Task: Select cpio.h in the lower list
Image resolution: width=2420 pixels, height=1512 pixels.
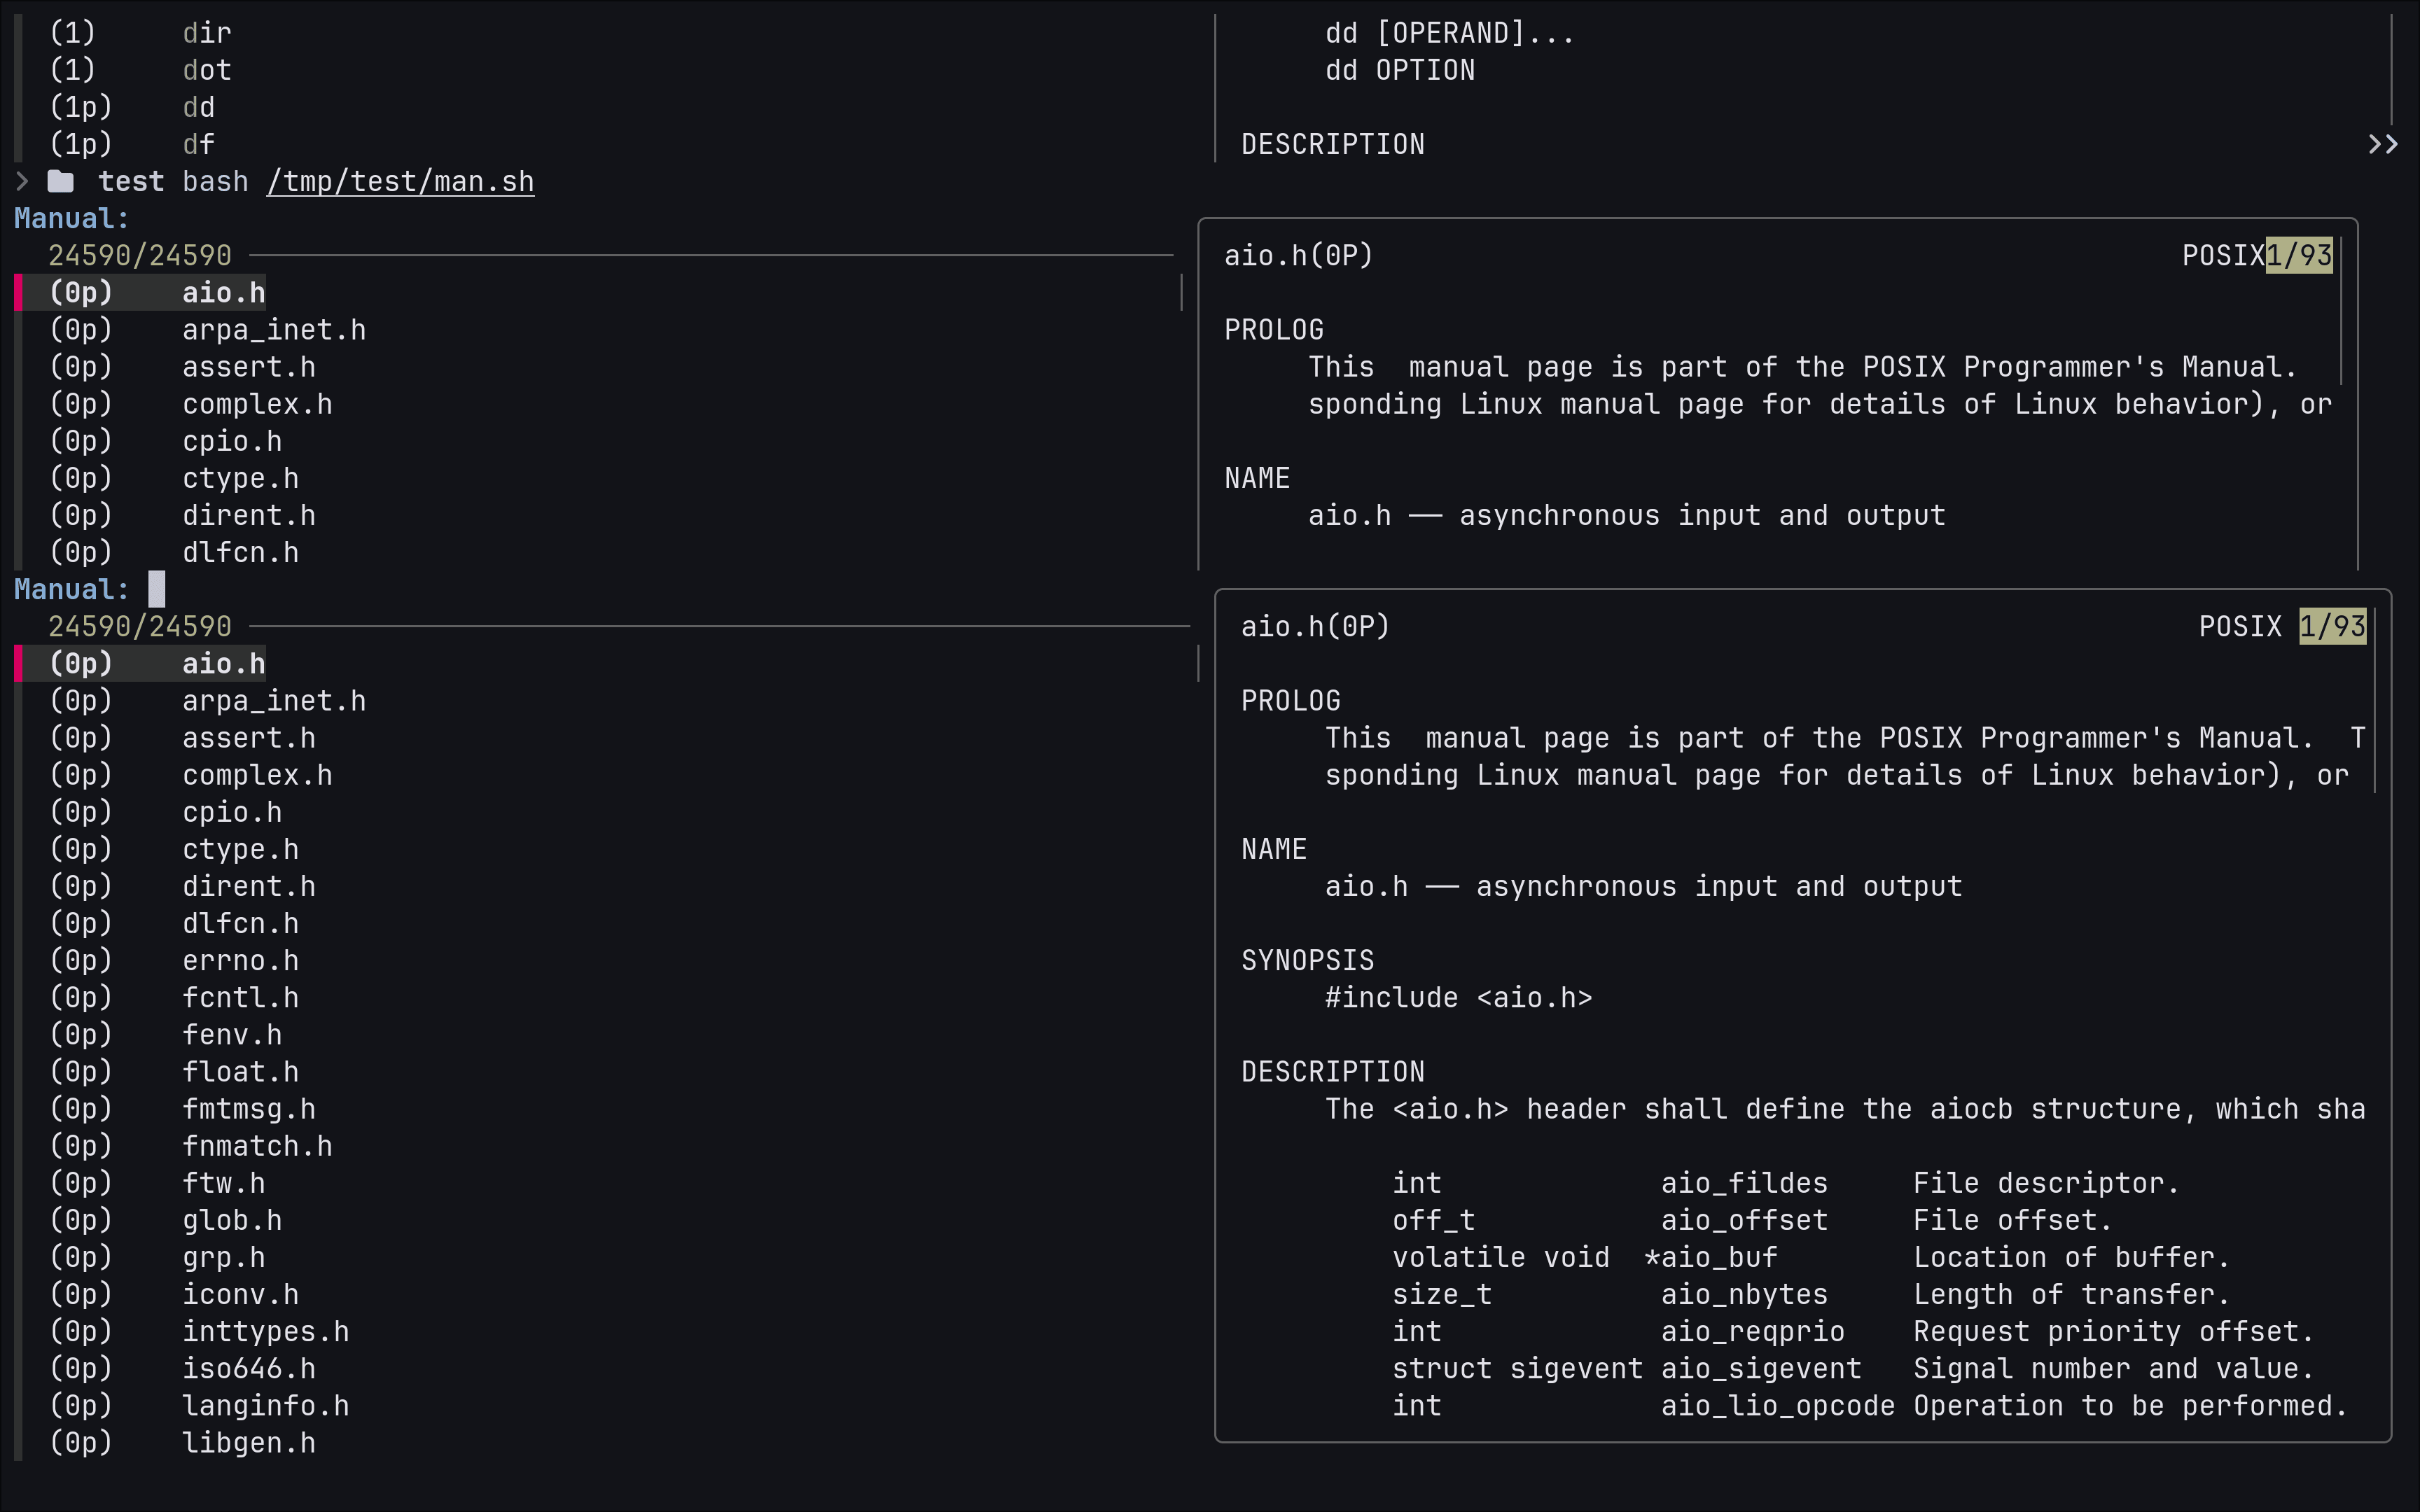Action: coord(232,811)
